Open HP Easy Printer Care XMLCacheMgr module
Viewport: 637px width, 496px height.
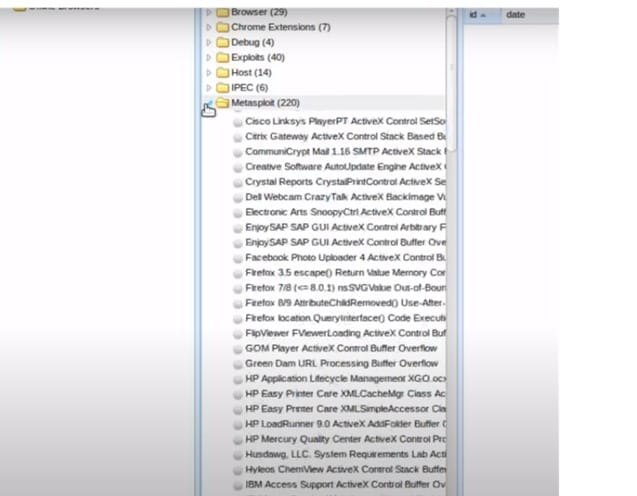point(345,394)
